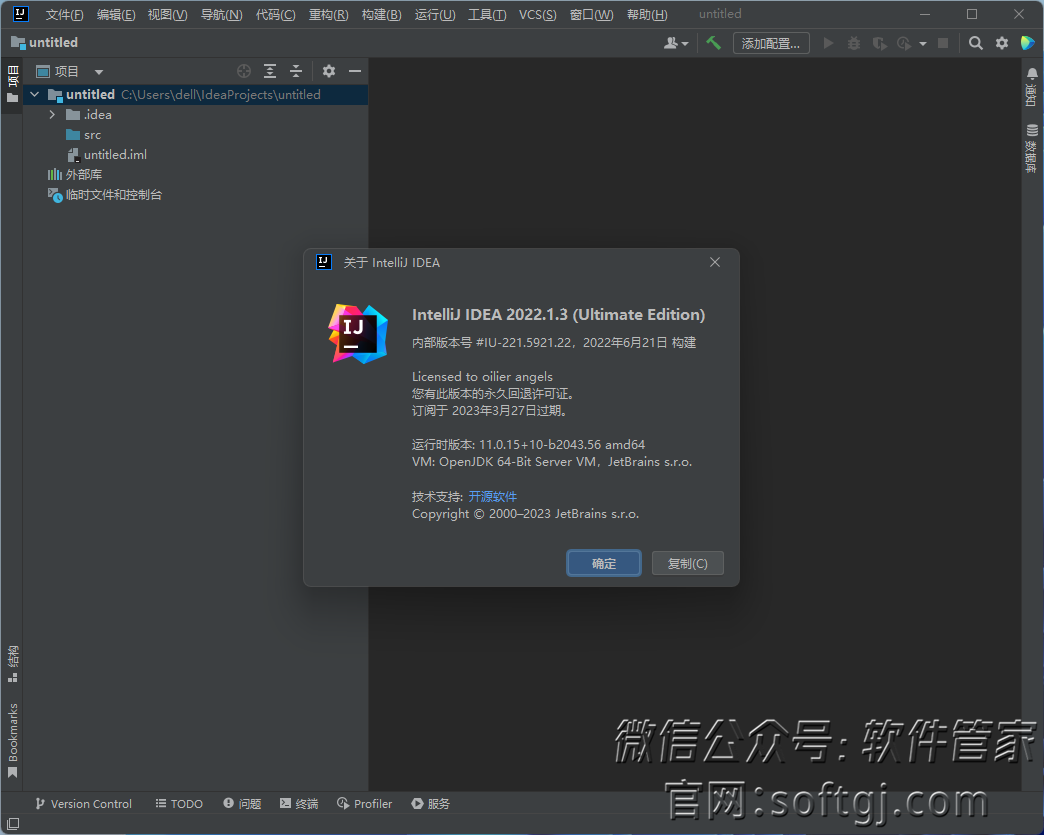Open the VCS(S) menu
Viewport: 1044px width, 835px height.
tap(537, 15)
